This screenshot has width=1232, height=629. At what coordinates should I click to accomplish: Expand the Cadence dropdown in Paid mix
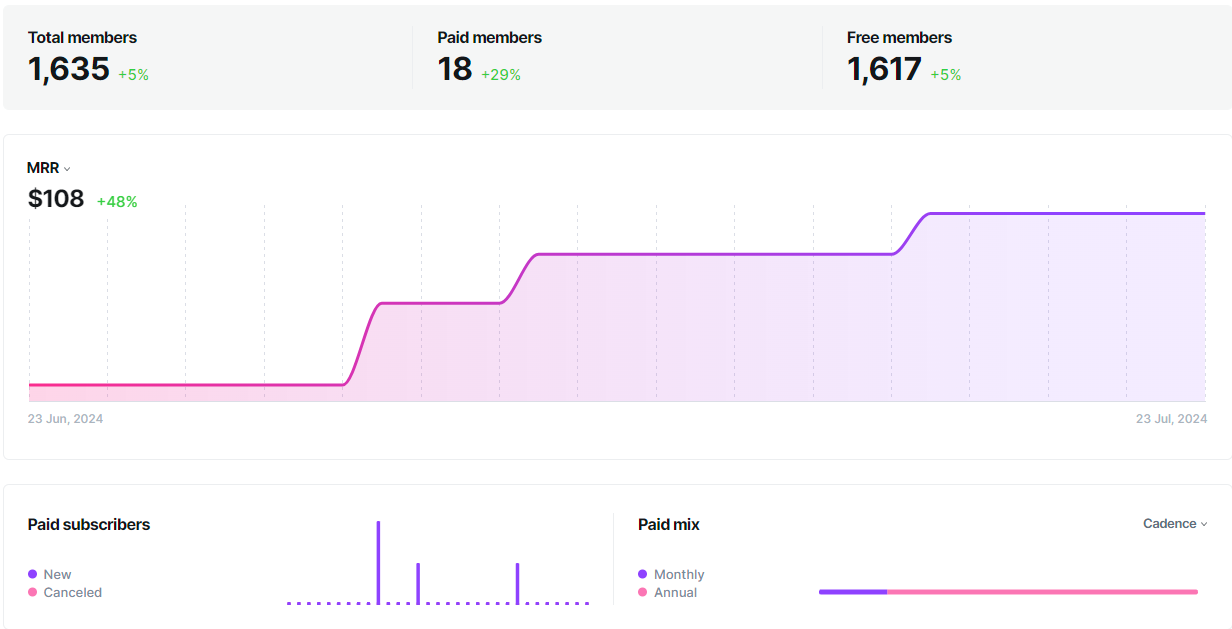pos(1174,524)
